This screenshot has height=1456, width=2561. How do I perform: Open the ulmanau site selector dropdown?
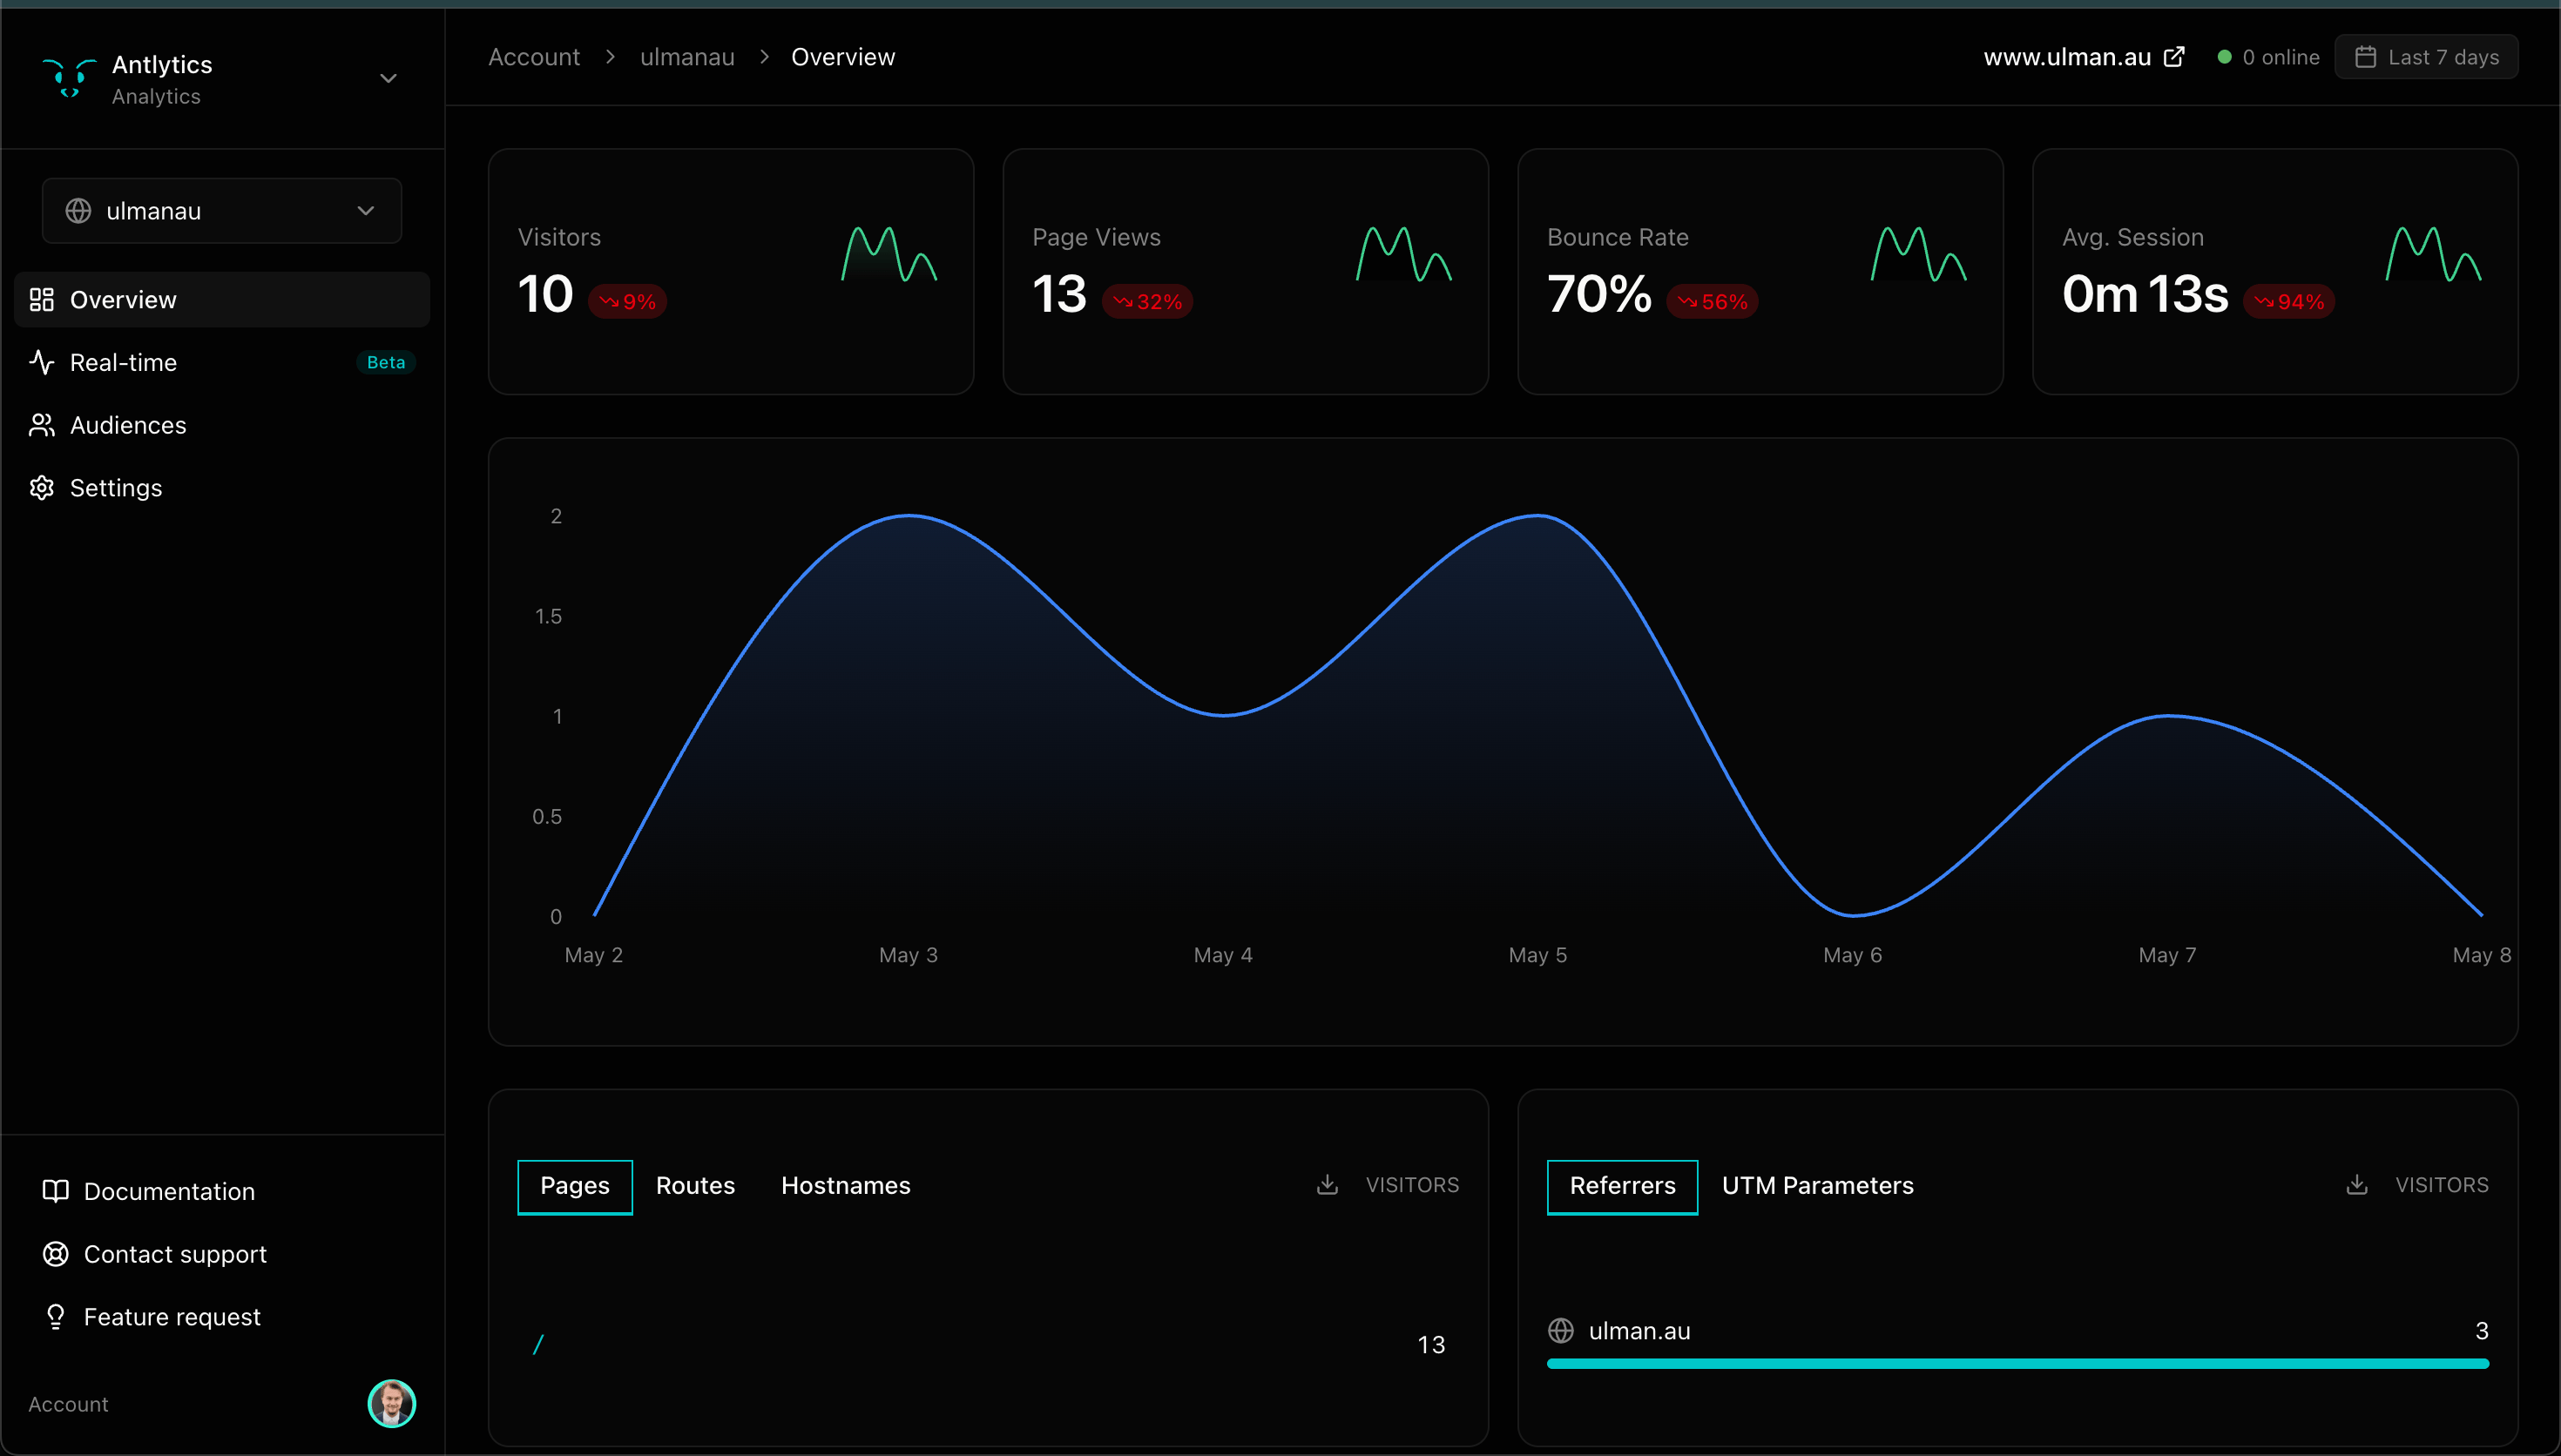(x=222, y=211)
